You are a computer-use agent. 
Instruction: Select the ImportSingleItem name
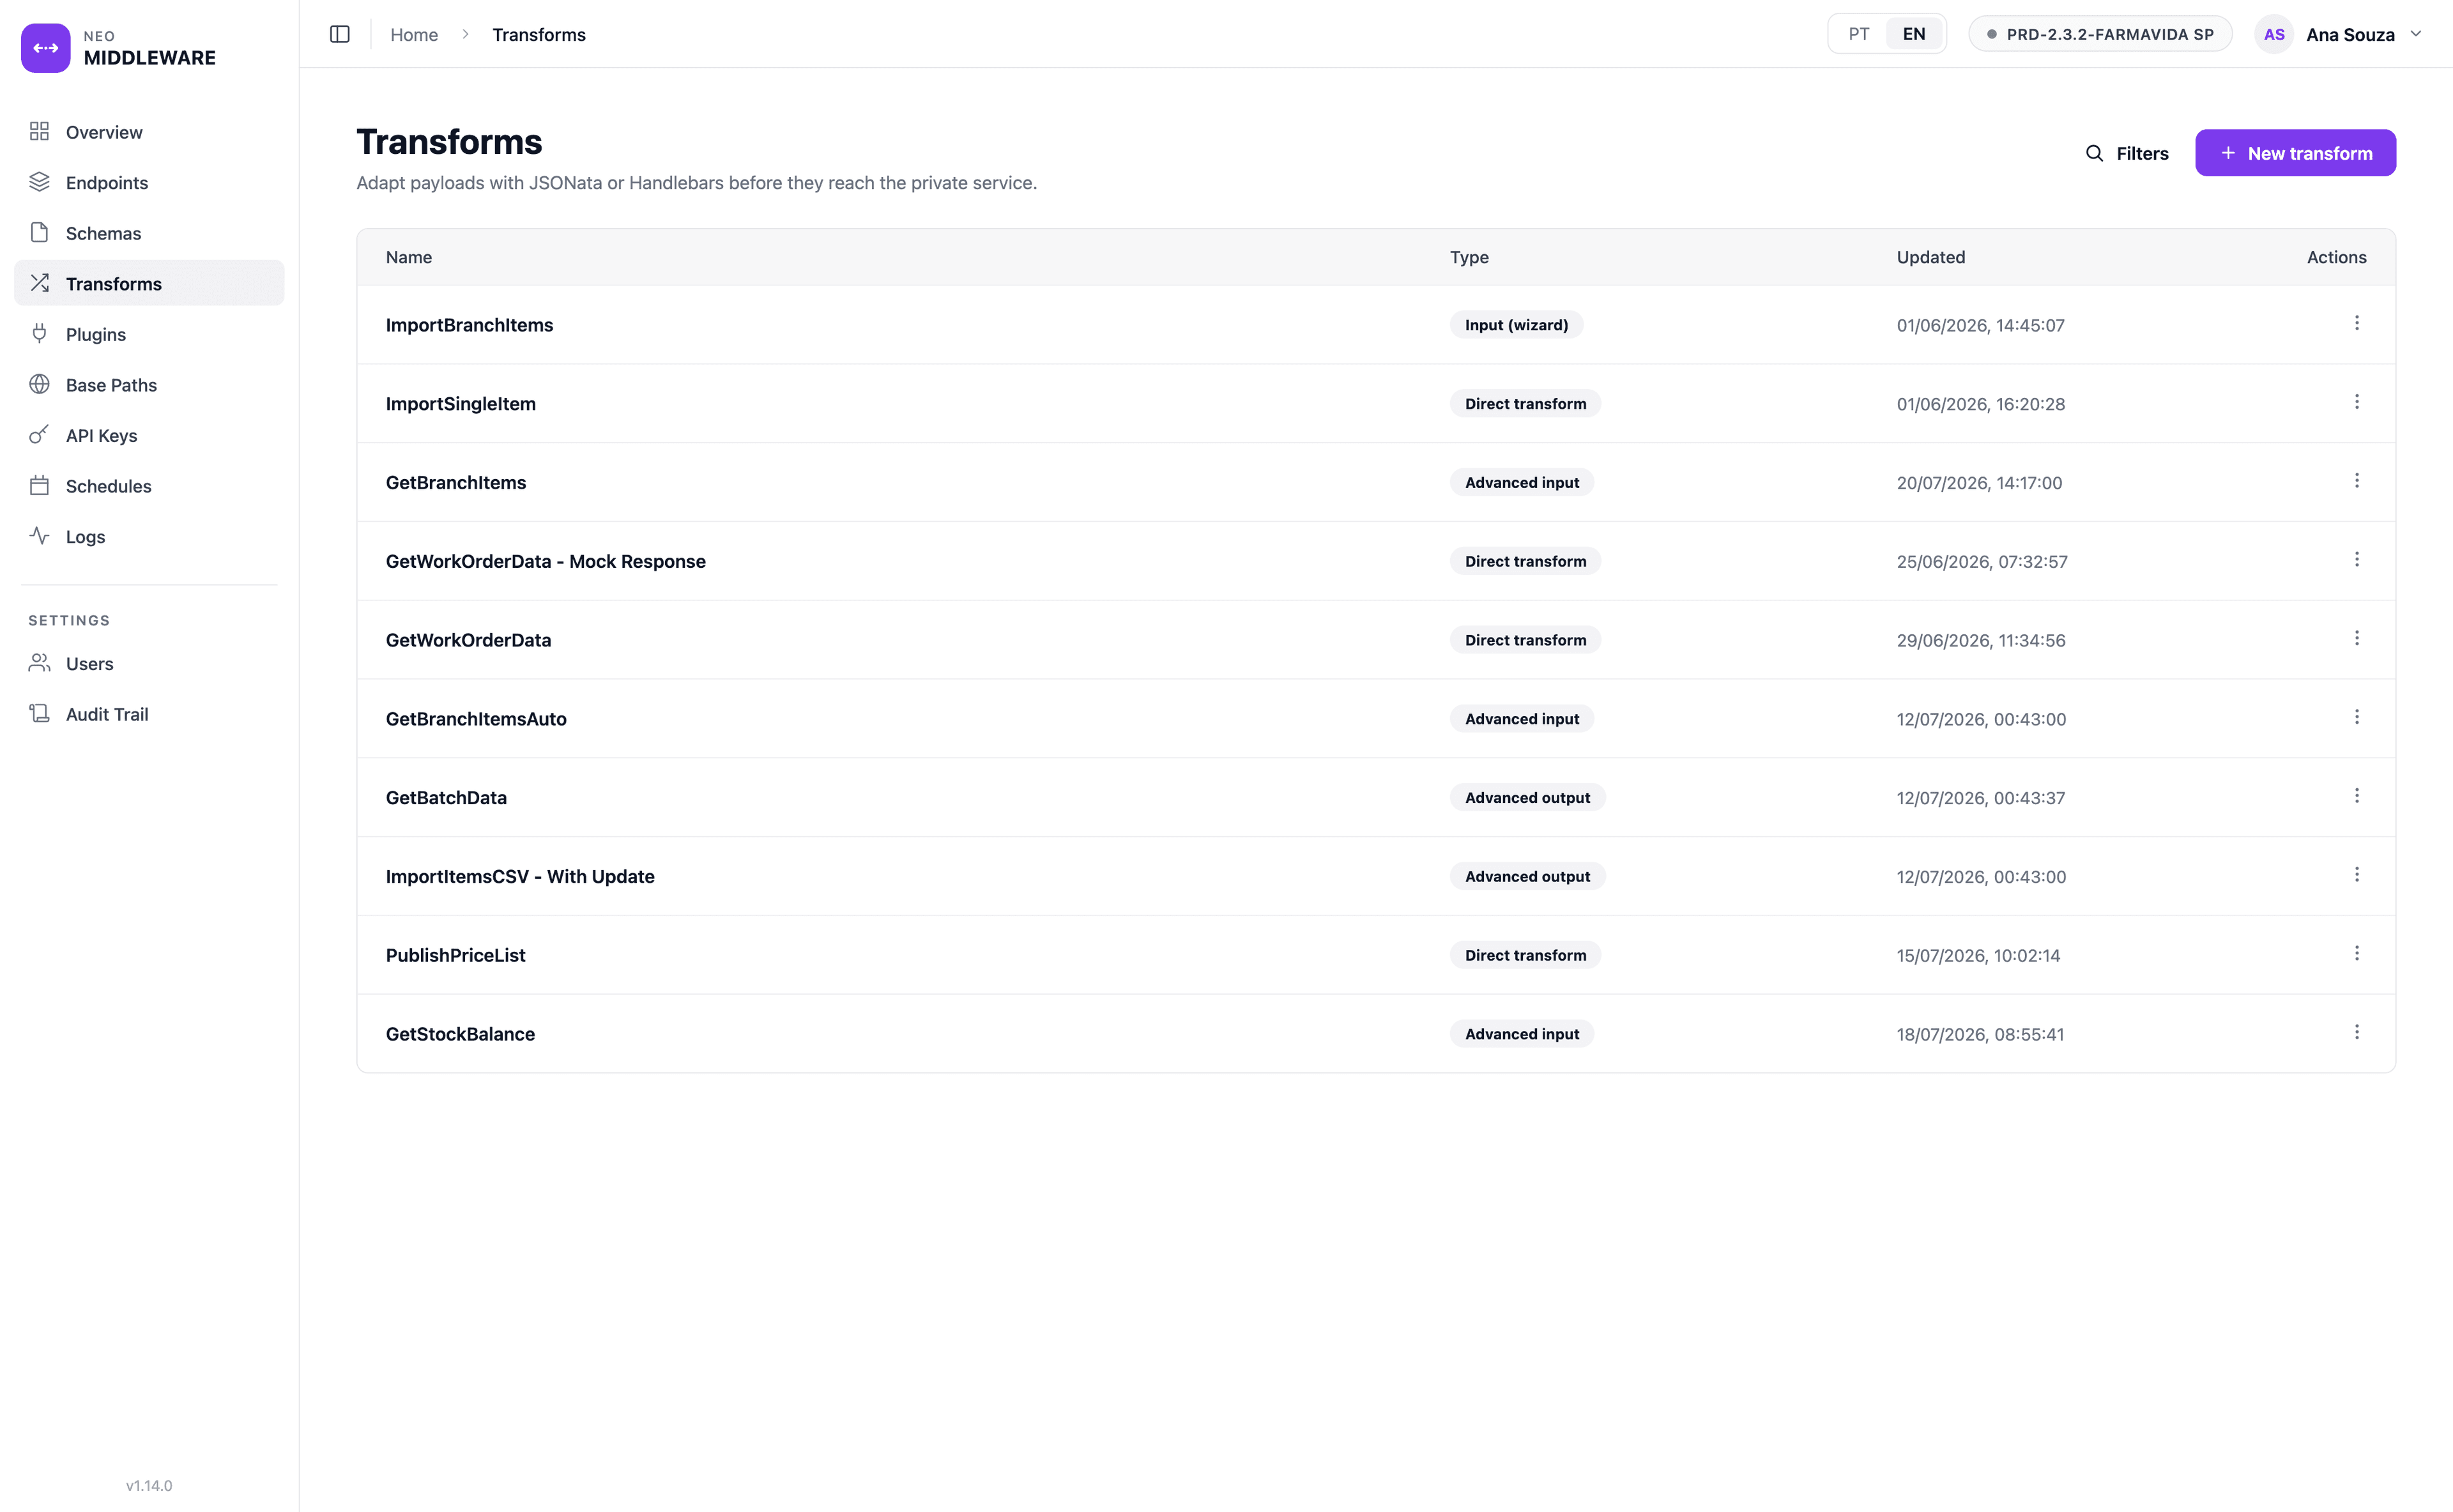pyautogui.click(x=460, y=404)
